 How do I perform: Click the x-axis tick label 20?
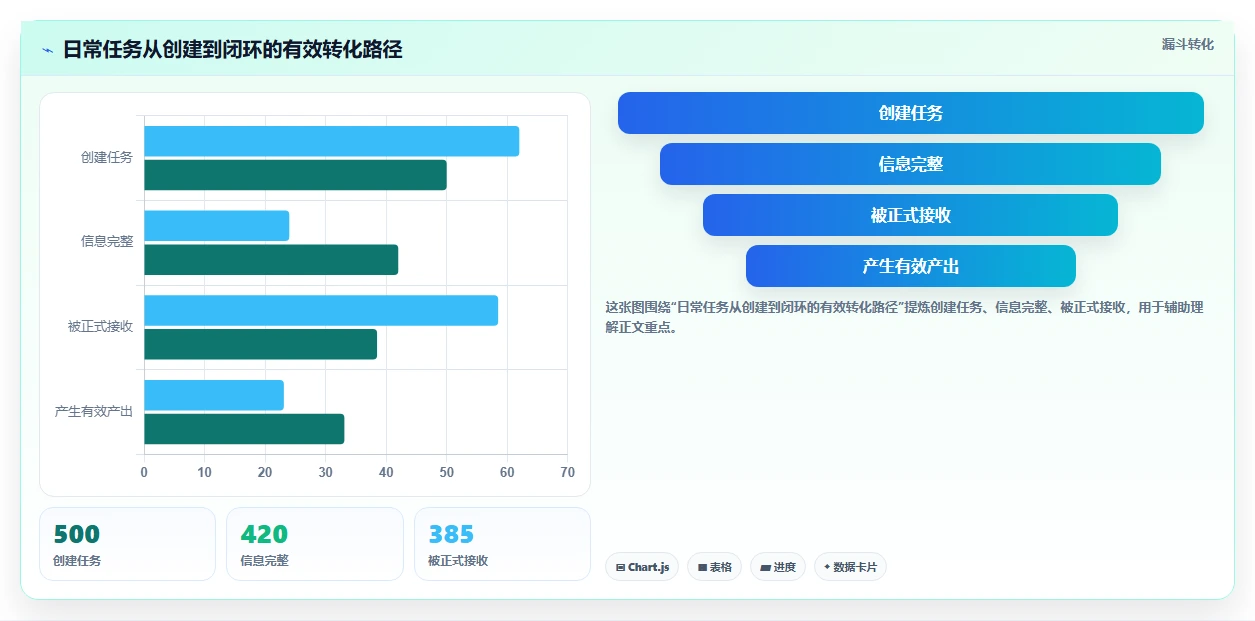pyautogui.click(x=265, y=472)
